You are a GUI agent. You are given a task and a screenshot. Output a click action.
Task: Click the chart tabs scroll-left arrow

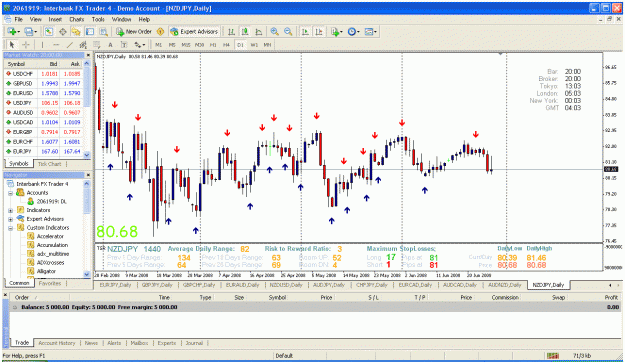click(x=610, y=285)
